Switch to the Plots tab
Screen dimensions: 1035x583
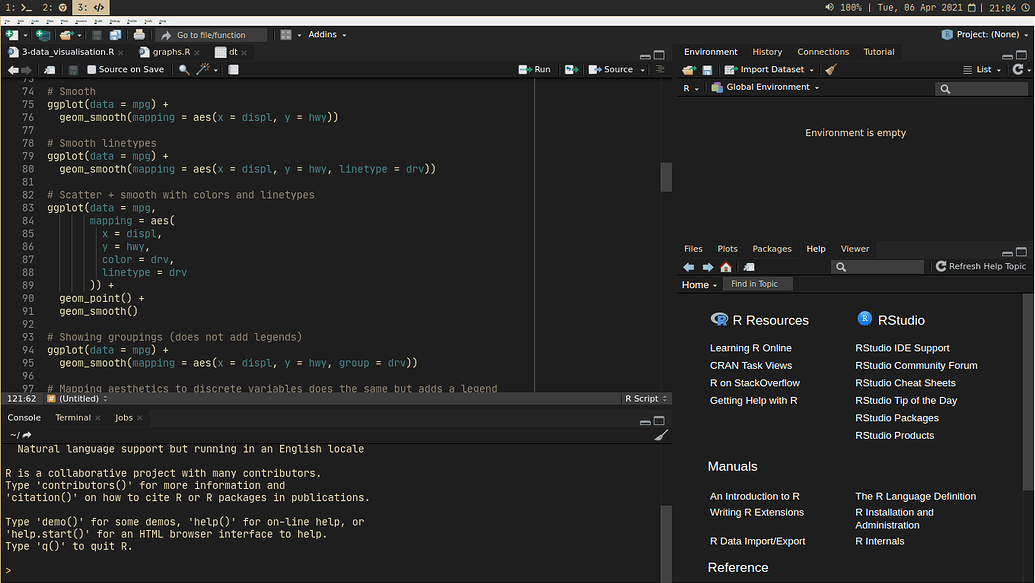727,249
